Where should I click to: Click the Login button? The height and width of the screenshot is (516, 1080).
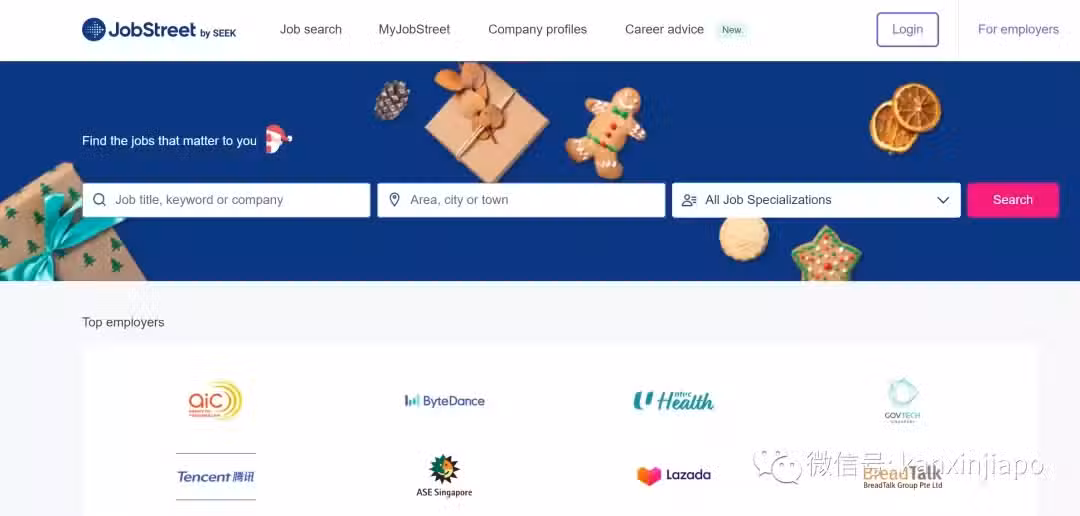pos(907,30)
